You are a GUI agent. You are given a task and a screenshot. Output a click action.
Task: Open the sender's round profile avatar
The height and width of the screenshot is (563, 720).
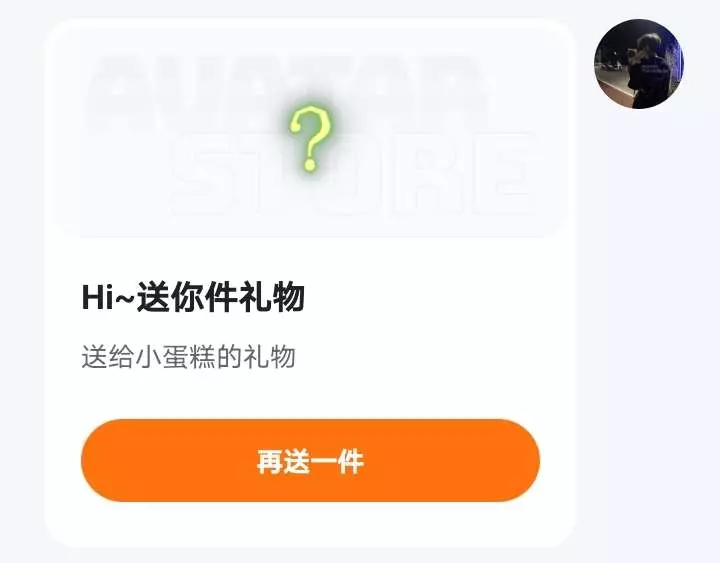point(639,64)
